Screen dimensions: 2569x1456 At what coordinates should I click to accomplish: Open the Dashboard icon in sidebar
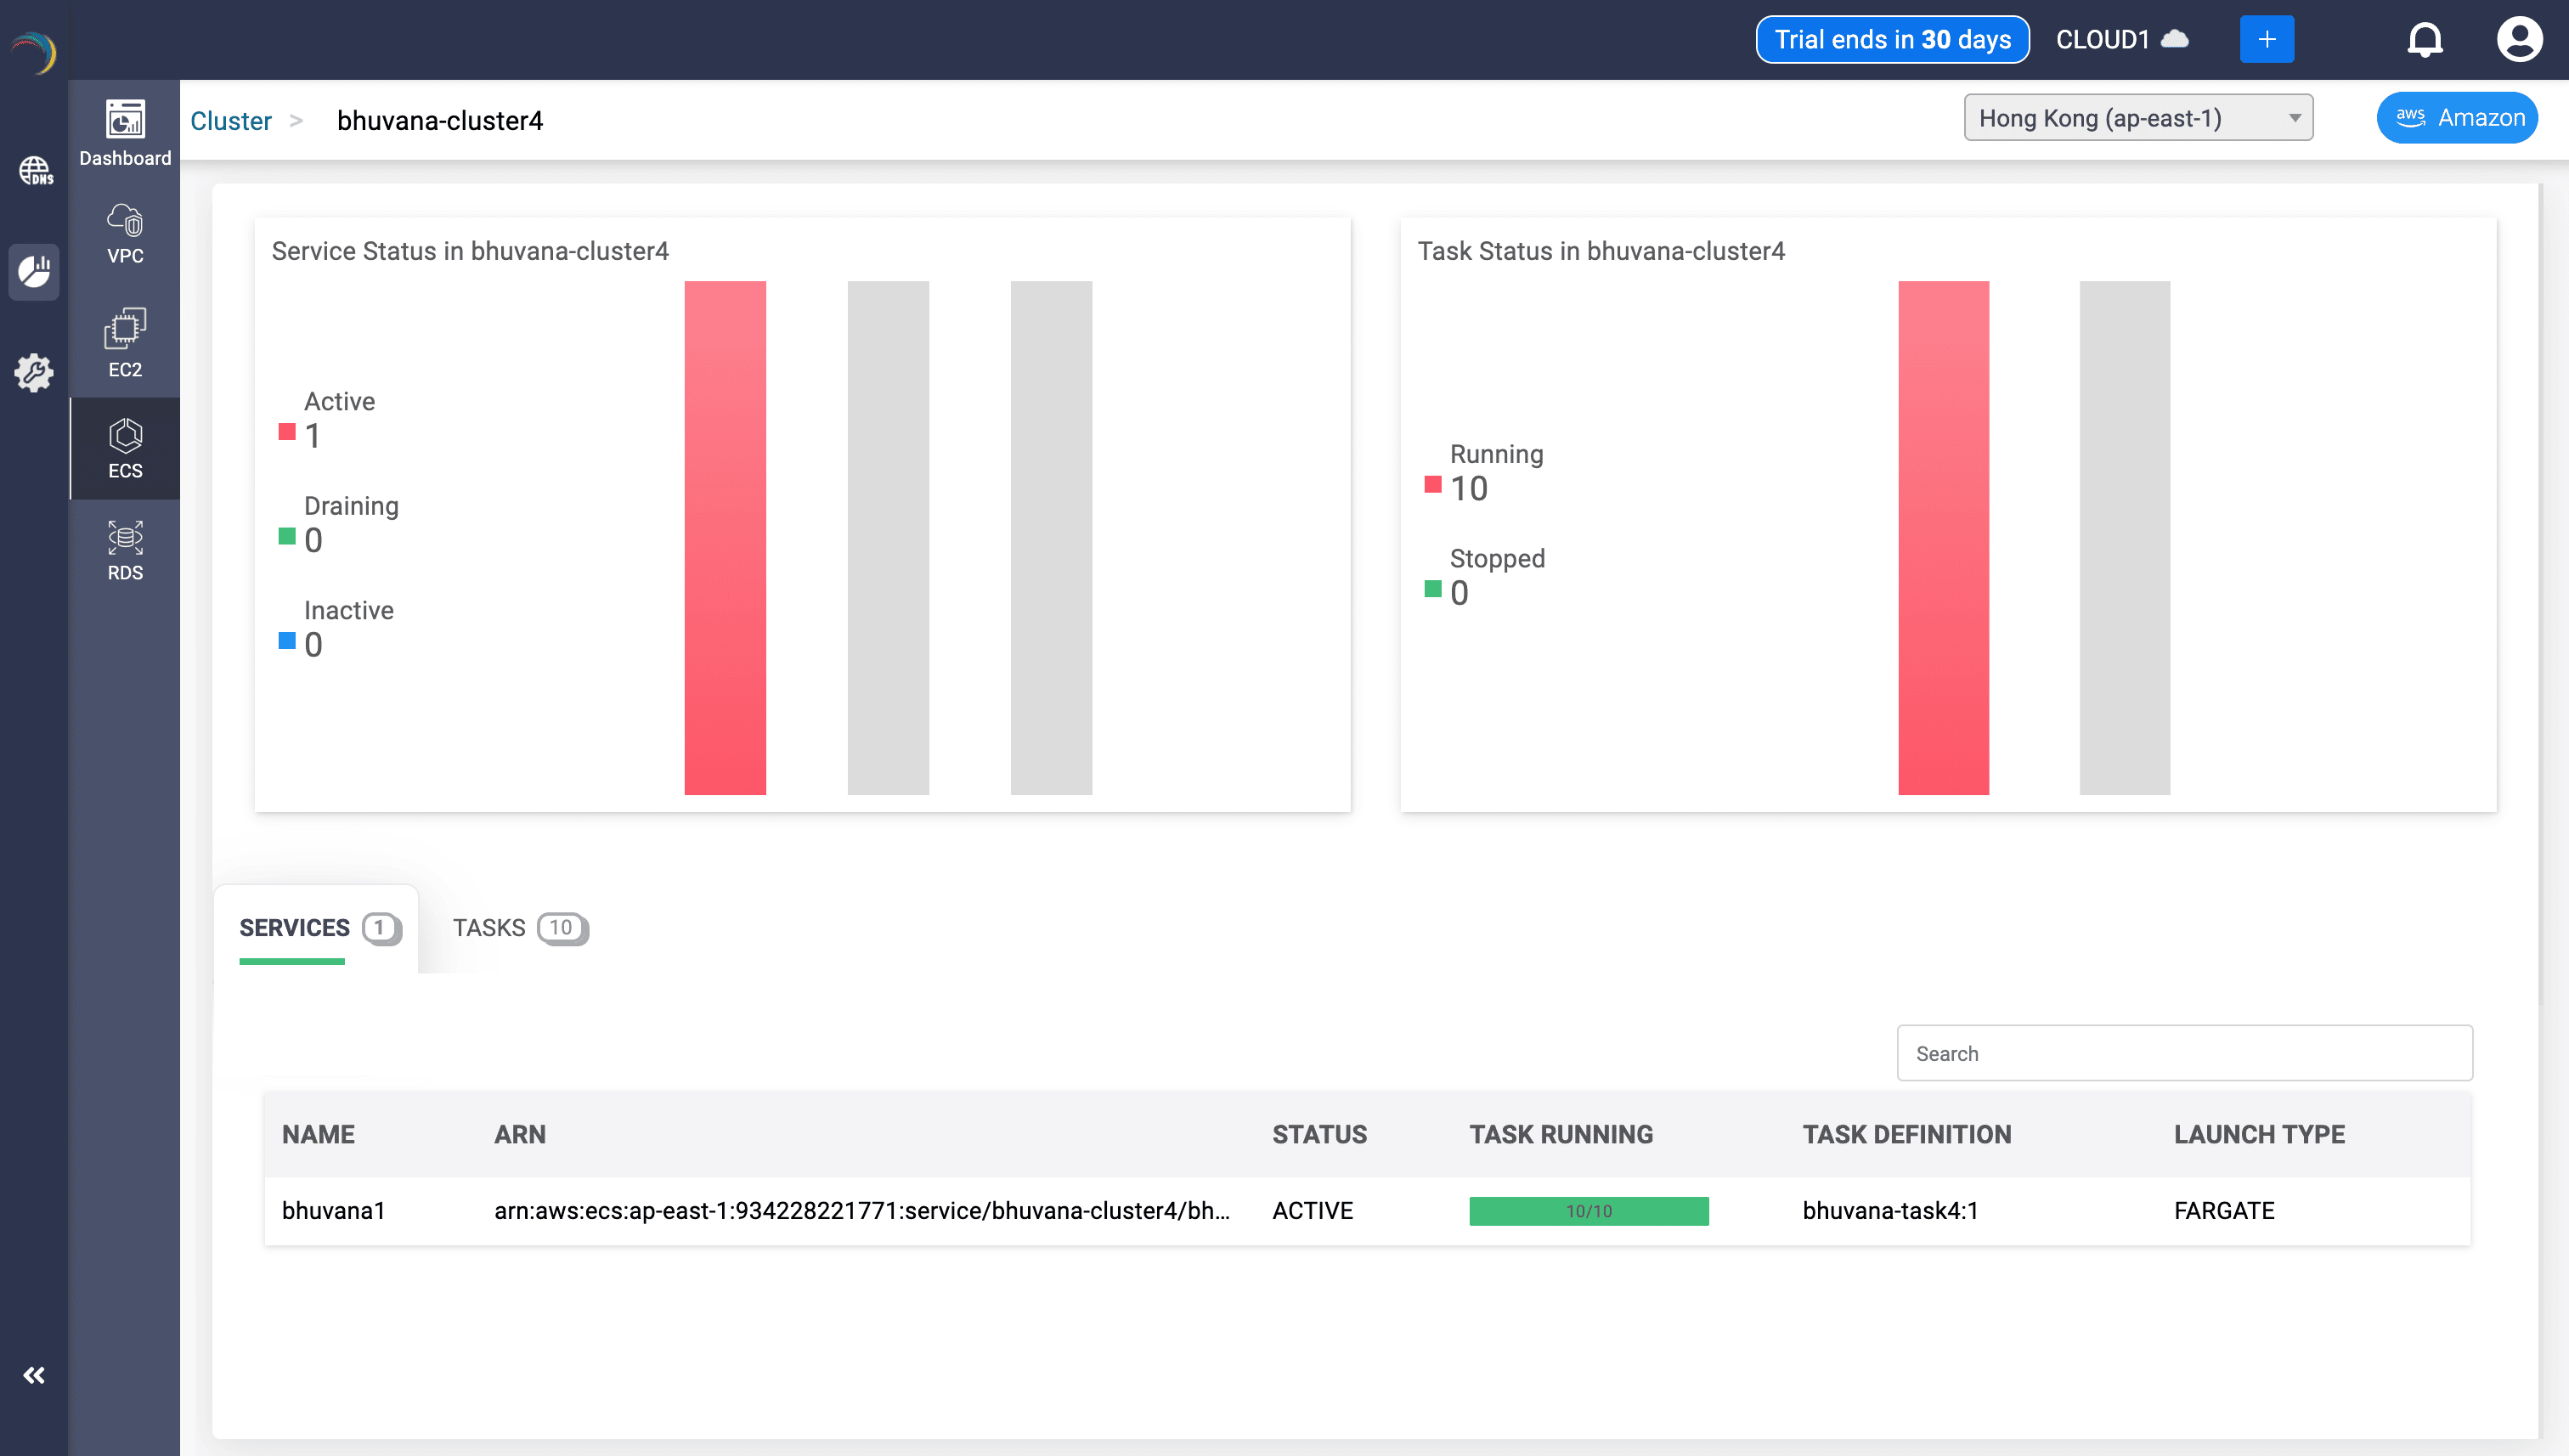coord(125,132)
